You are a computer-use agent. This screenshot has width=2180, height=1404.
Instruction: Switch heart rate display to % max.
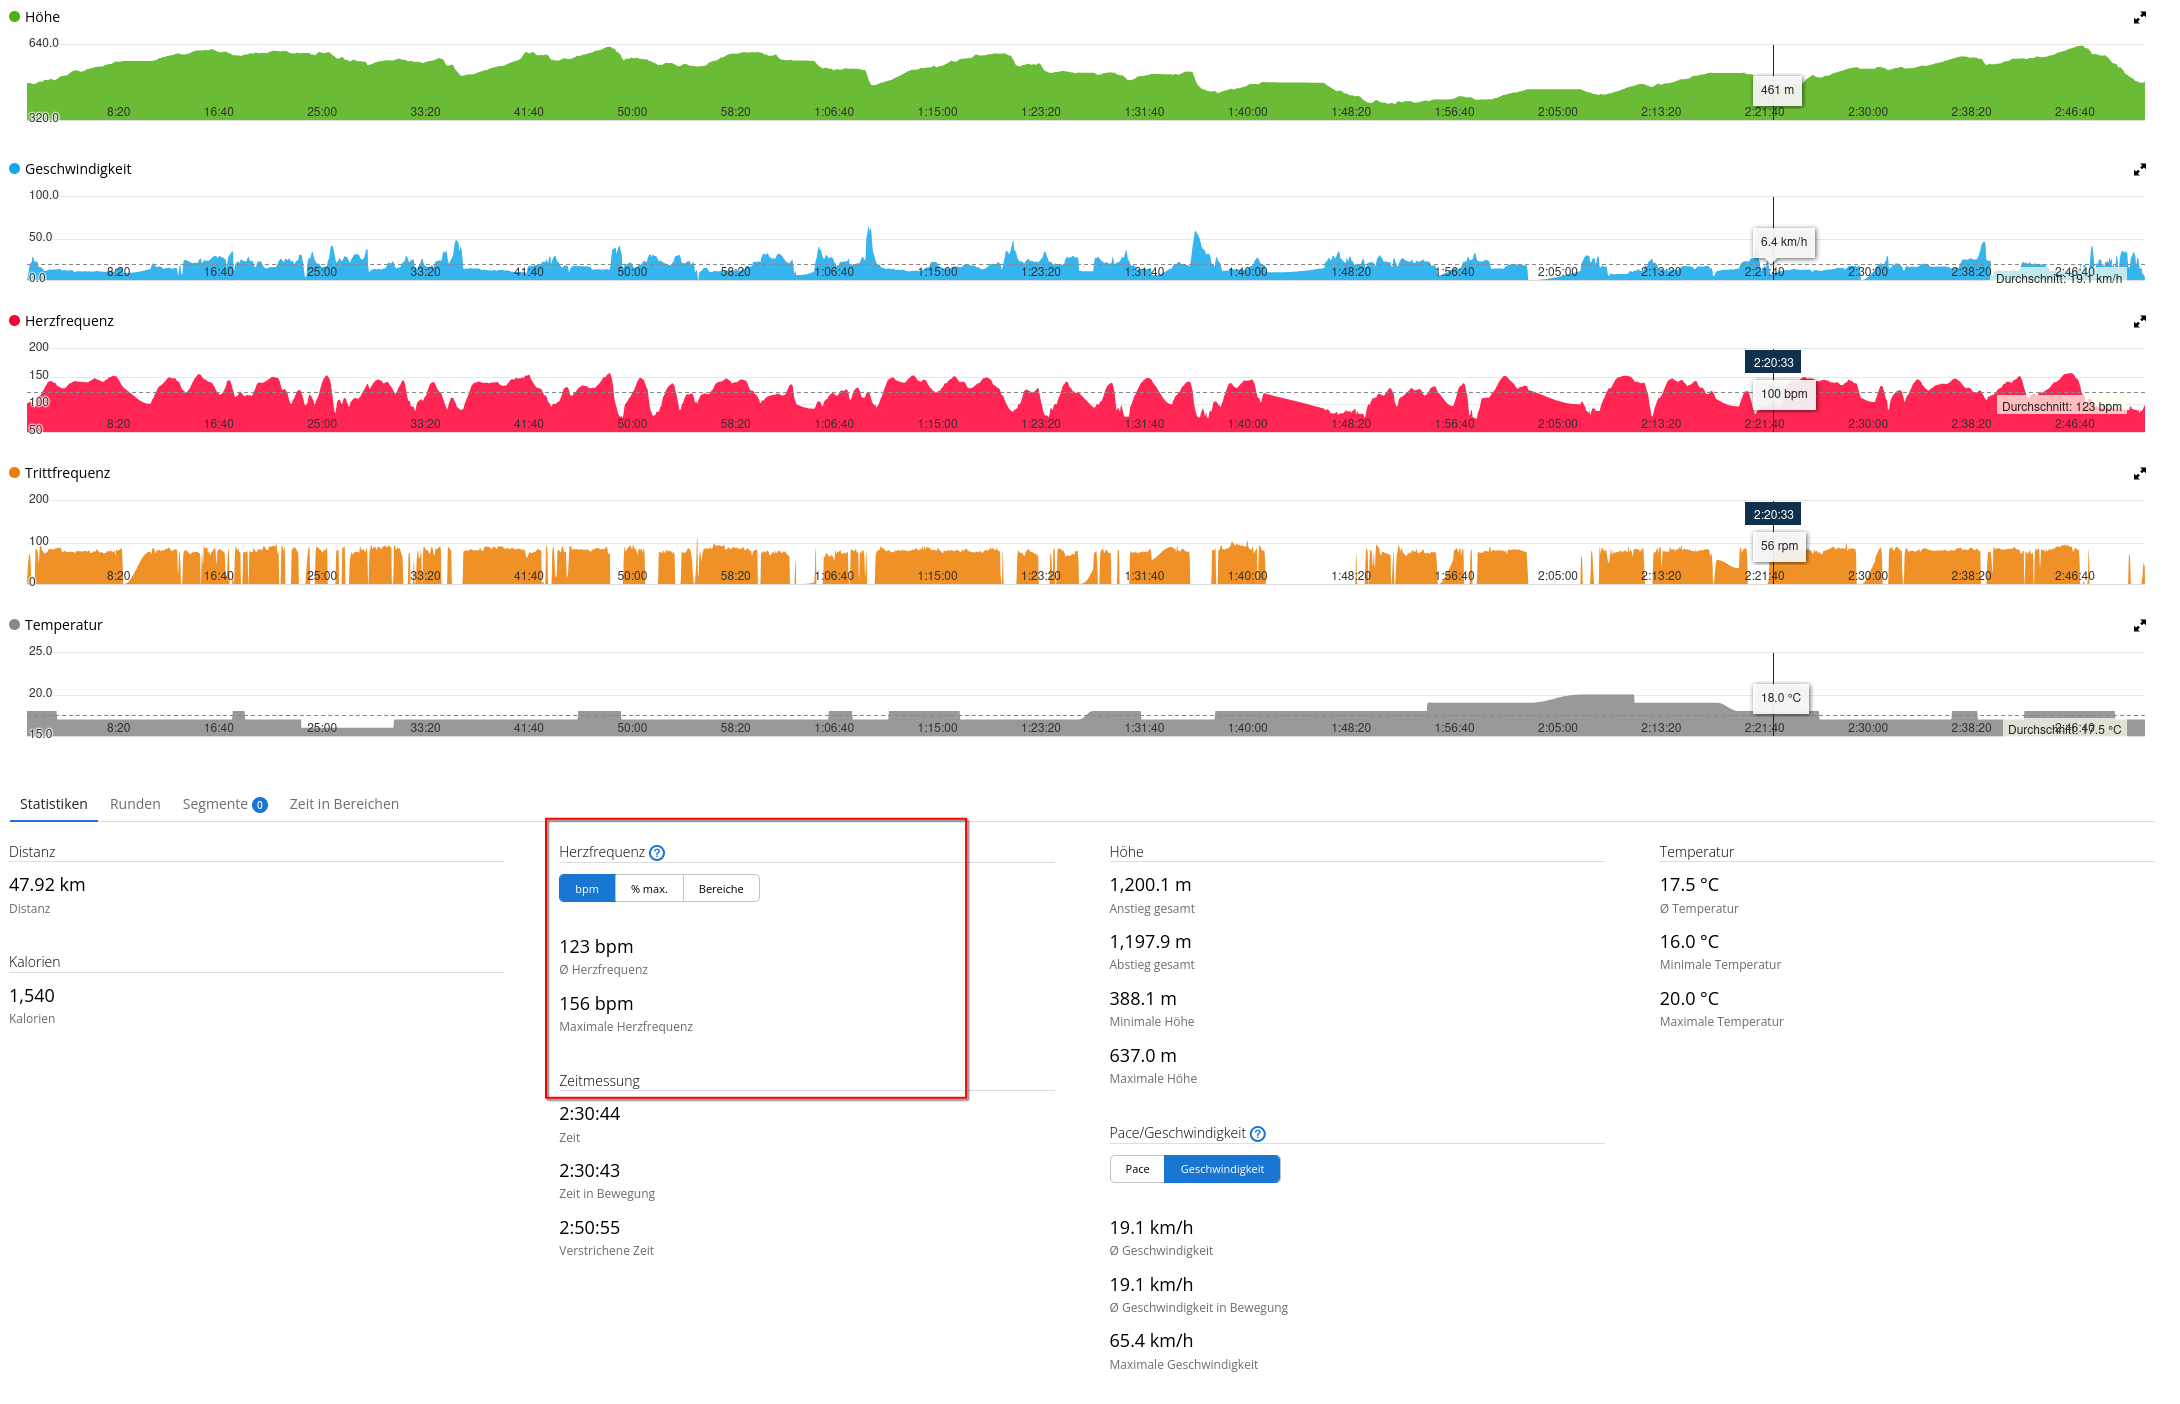[x=649, y=889]
